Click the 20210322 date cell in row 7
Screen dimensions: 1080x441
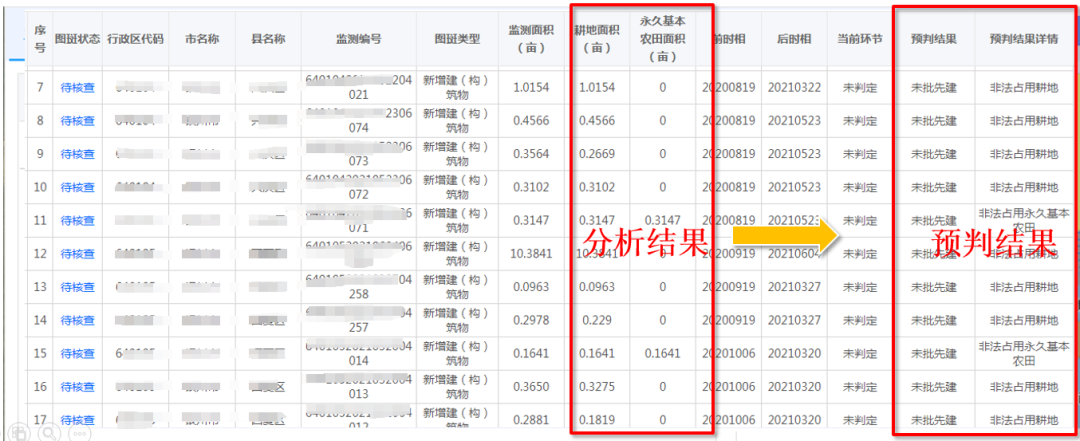[794, 88]
